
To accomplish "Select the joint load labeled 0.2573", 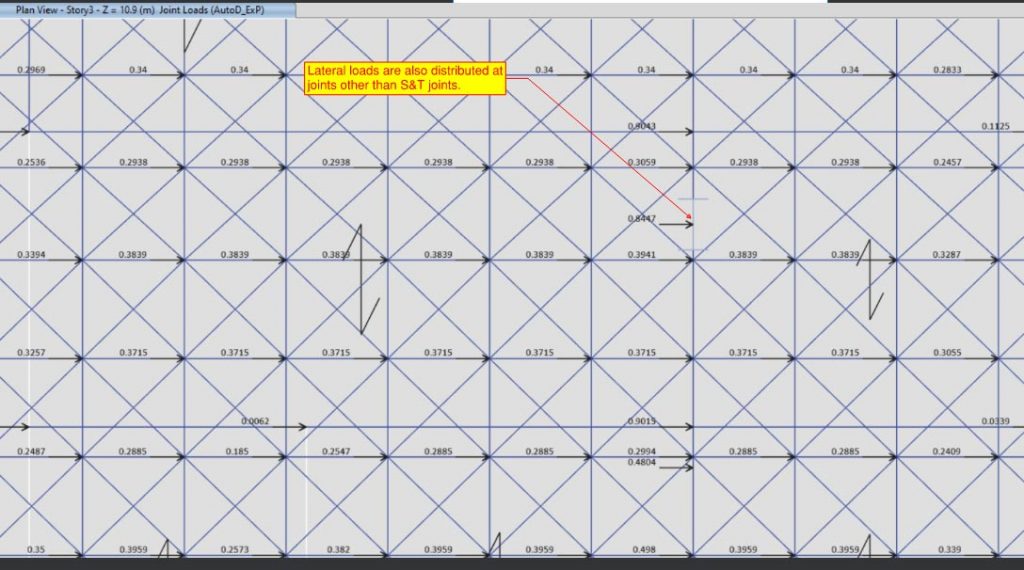I will pyautogui.click(x=236, y=549).
